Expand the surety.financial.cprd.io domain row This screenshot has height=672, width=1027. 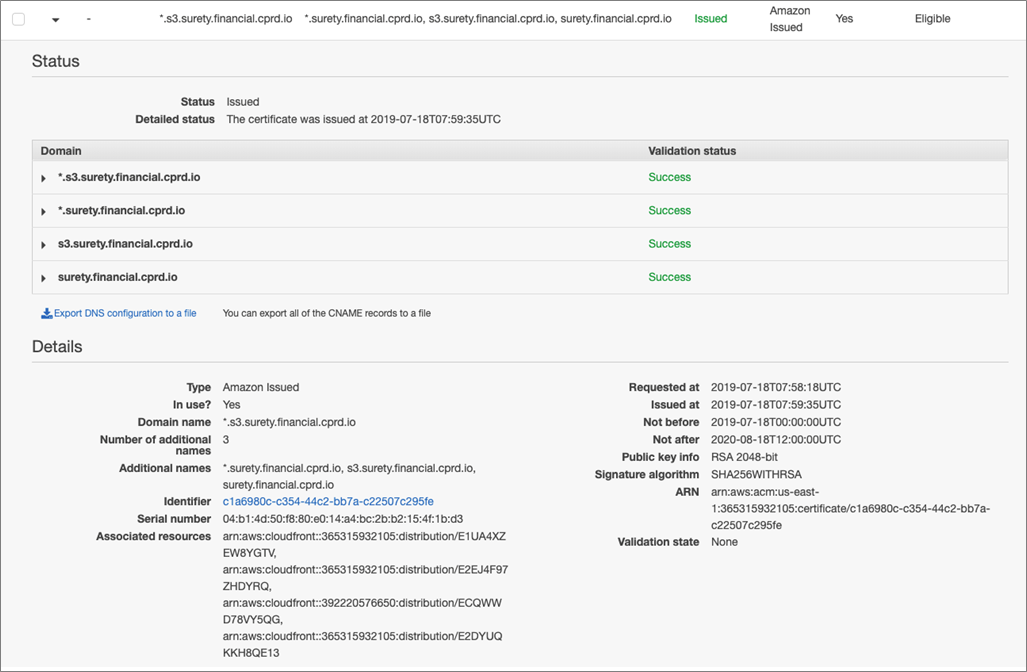(43, 278)
